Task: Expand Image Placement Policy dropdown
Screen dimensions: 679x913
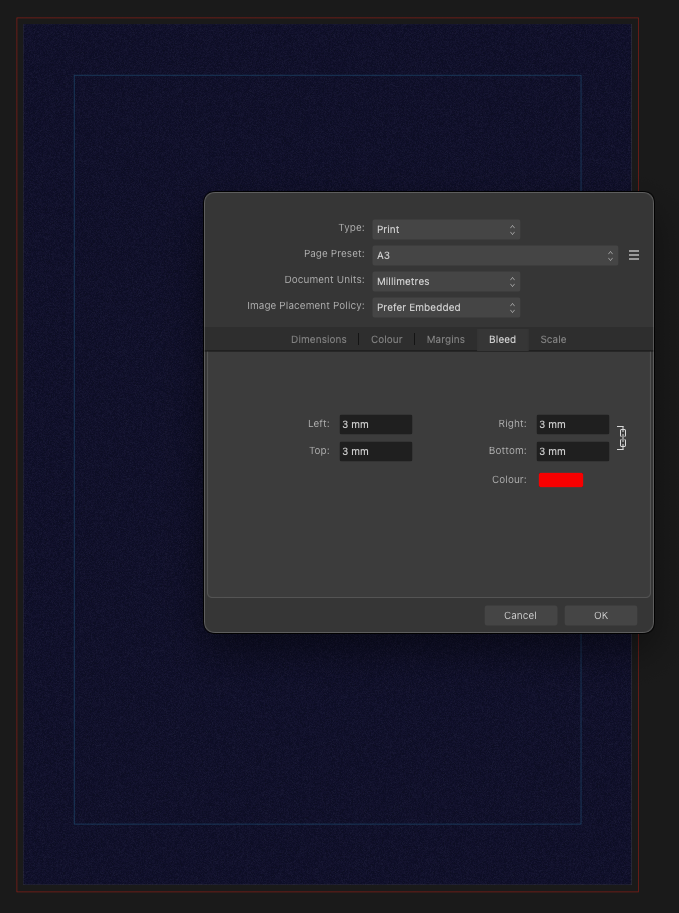Action: pyautogui.click(x=445, y=307)
